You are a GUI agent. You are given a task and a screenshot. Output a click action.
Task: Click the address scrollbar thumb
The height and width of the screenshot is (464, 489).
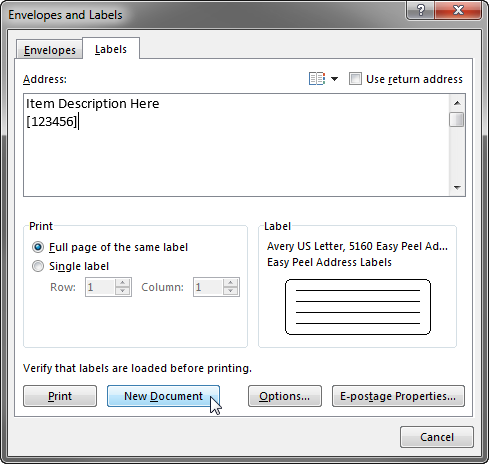coord(456,120)
